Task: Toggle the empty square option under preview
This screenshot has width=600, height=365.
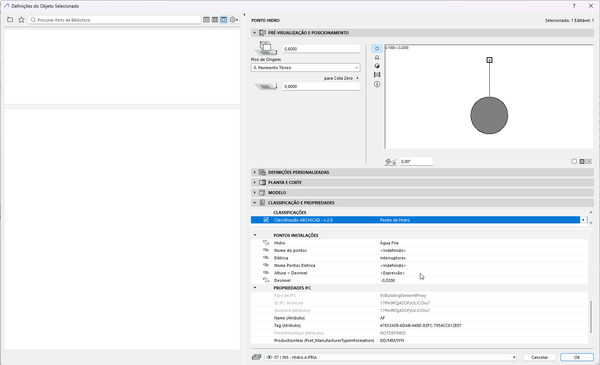Action: point(574,161)
